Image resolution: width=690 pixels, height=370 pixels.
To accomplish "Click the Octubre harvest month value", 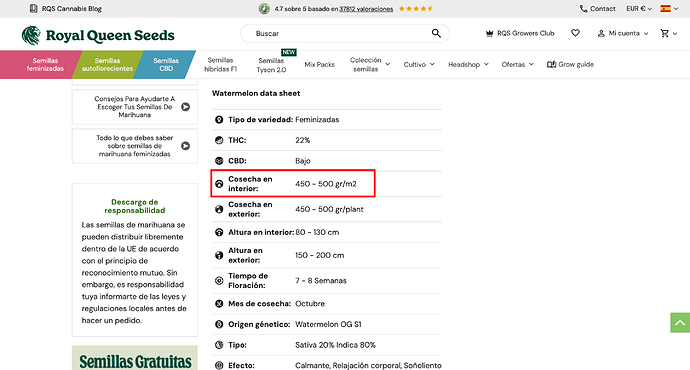I will coord(310,304).
